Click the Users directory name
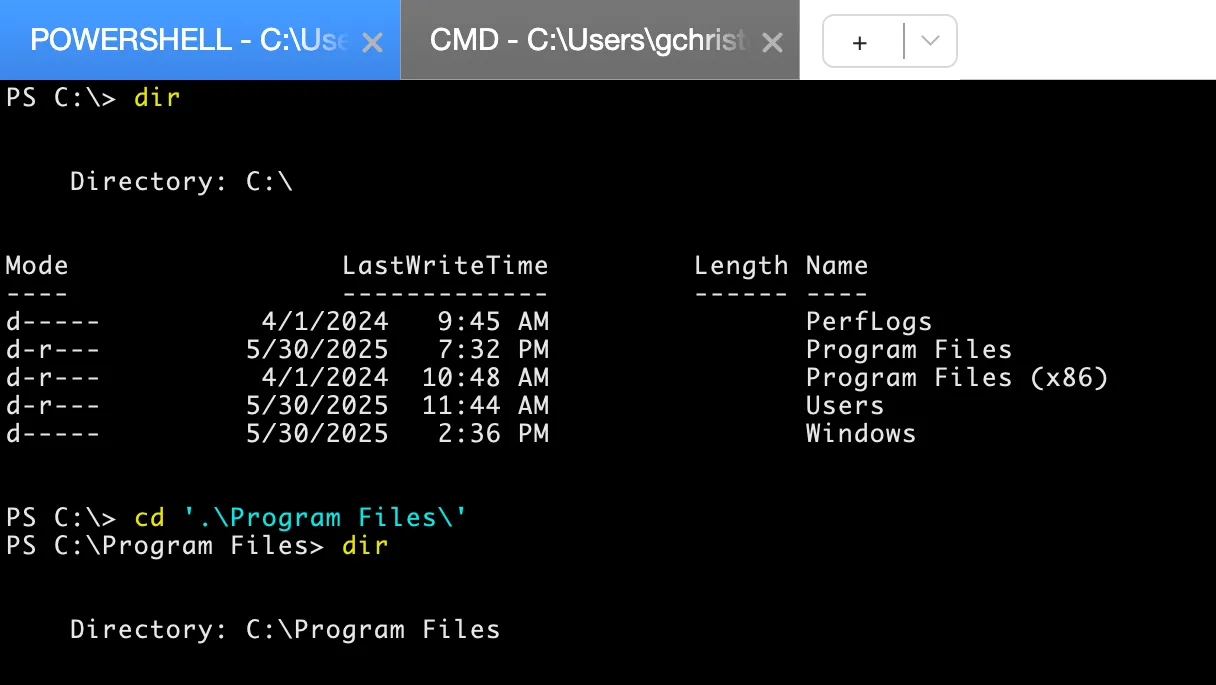The image size is (1216, 685). tap(843, 405)
